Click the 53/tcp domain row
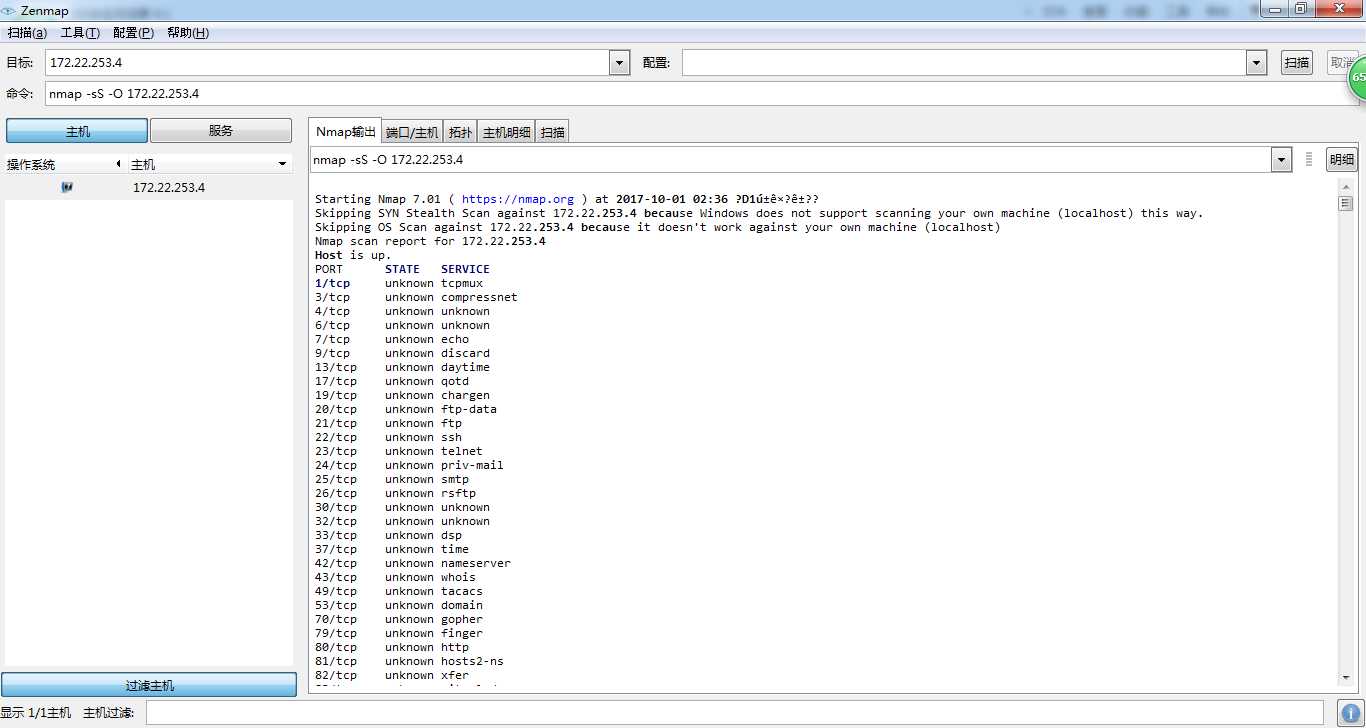This screenshot has width=1366, height=728. click(x=399, y=605)
